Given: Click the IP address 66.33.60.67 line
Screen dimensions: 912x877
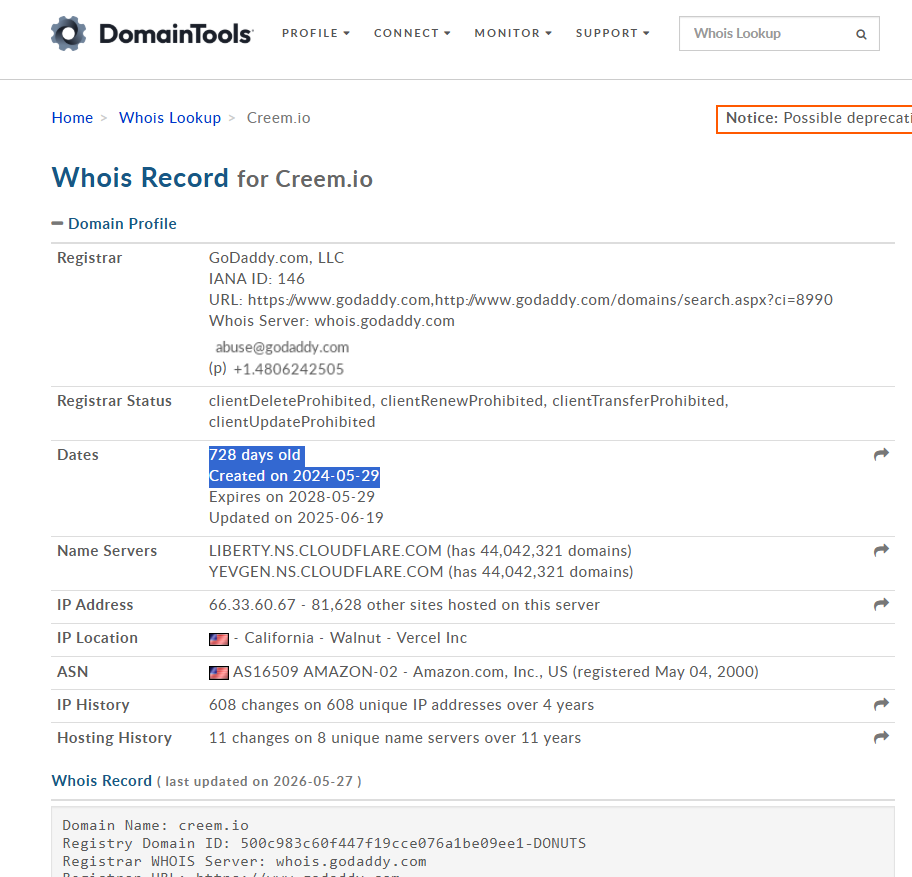Looking at the screenshot, I should 404,605.
